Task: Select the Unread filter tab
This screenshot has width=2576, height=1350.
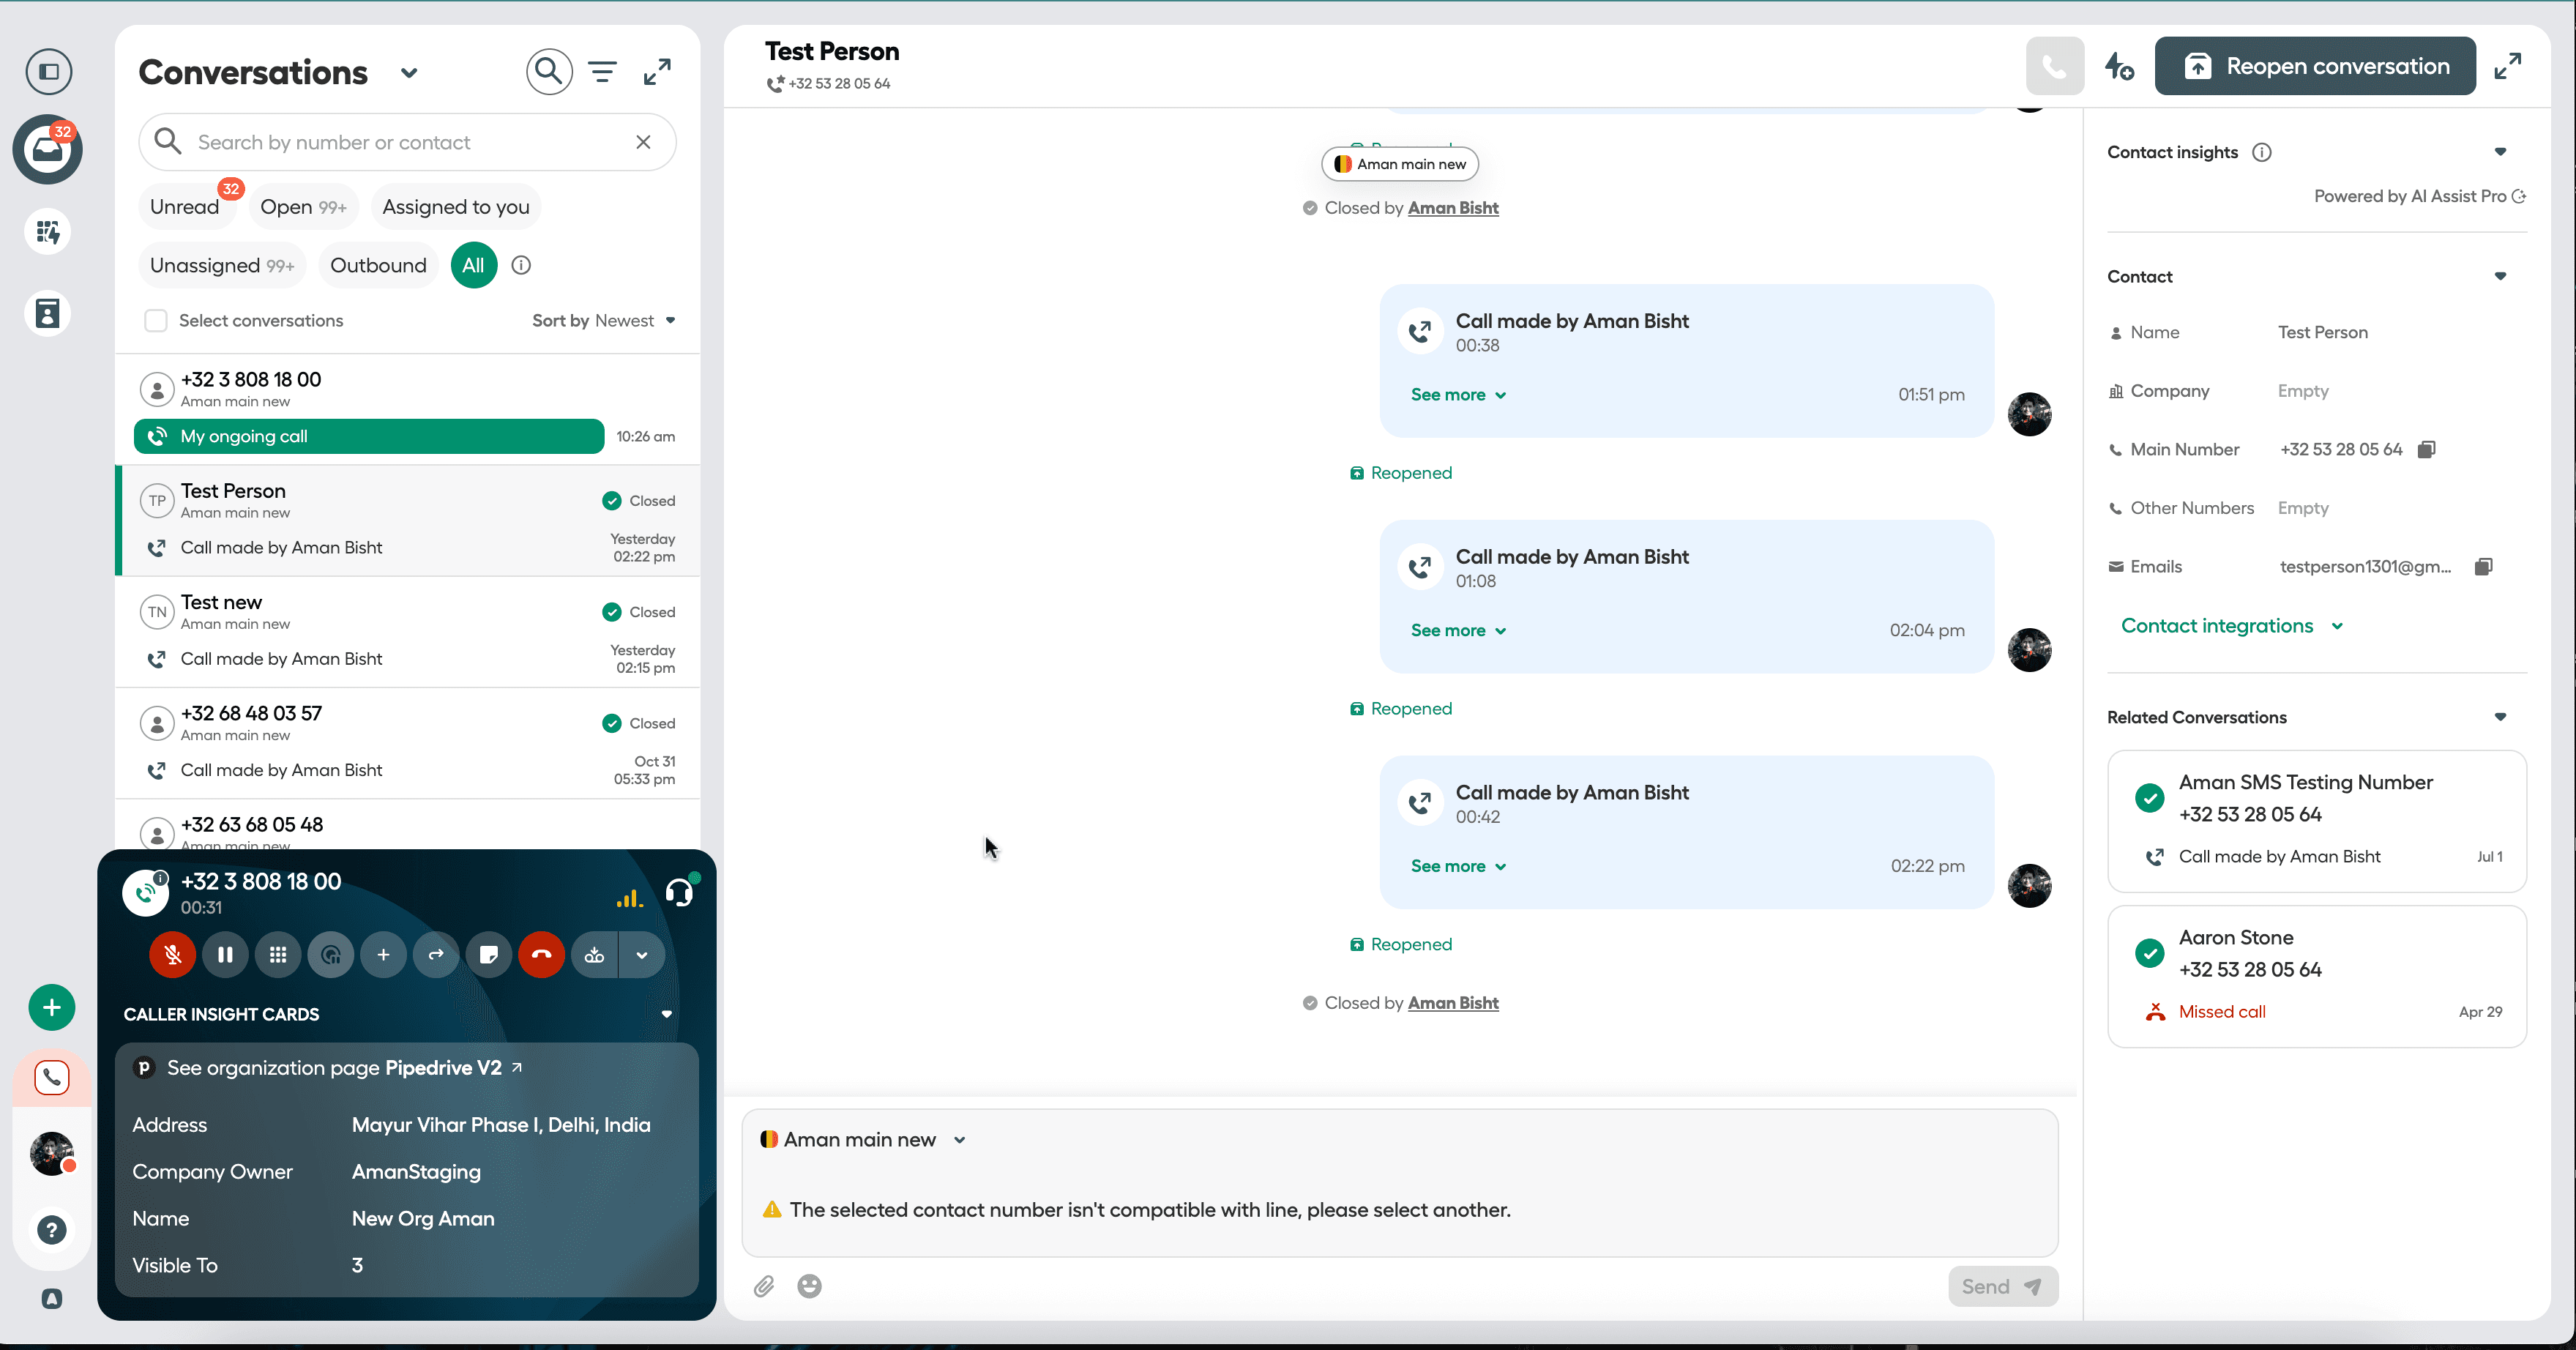Action: pyautogui.click(x=185, y=207)
